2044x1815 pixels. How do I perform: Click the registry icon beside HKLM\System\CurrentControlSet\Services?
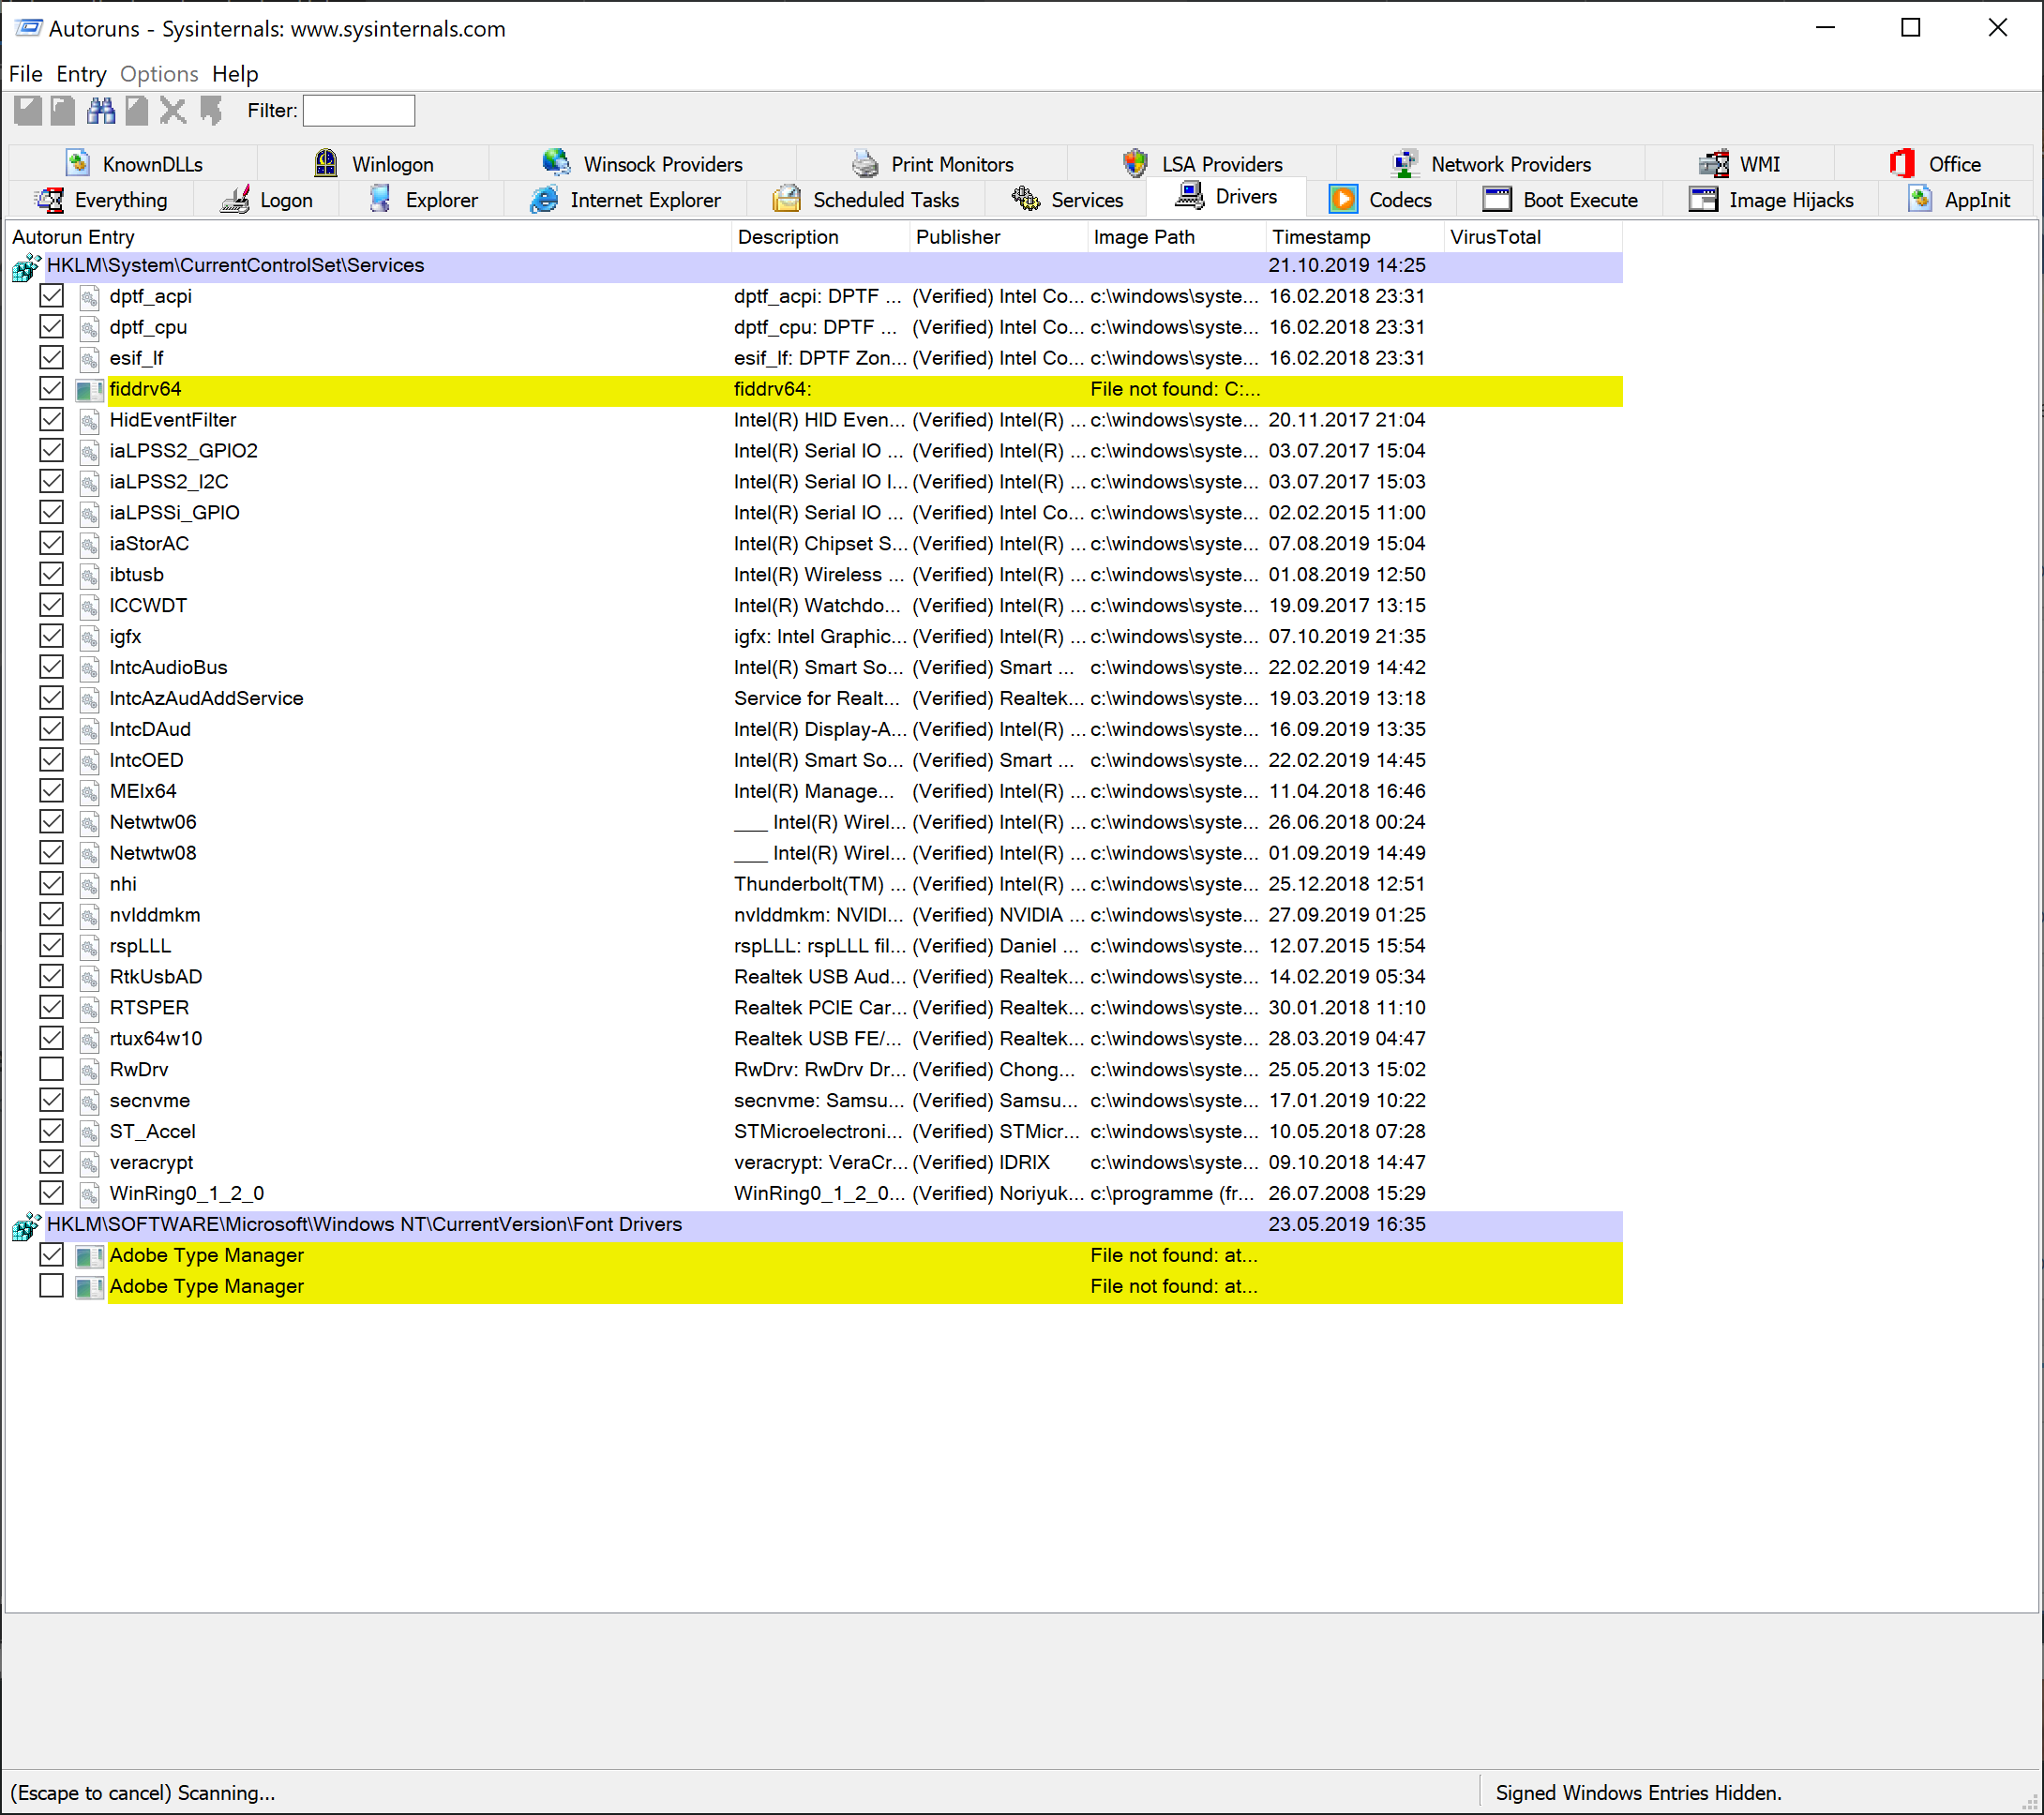27,267
